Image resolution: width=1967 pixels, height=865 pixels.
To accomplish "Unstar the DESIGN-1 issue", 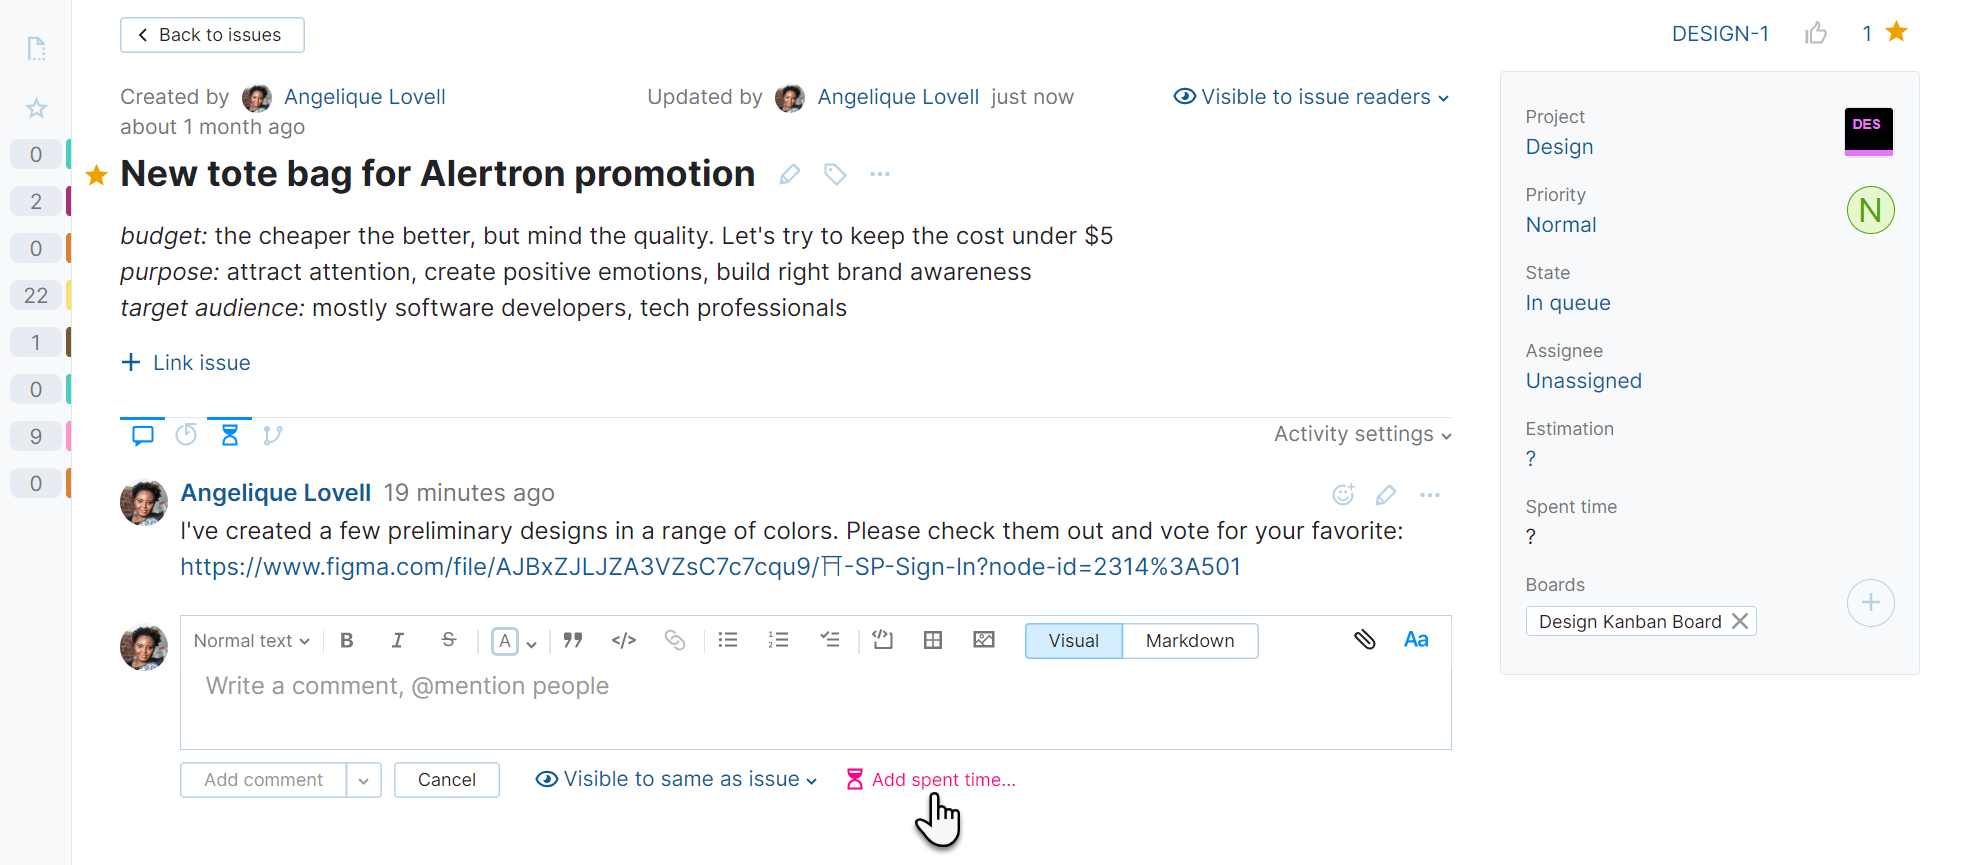I will [1895, 32].
